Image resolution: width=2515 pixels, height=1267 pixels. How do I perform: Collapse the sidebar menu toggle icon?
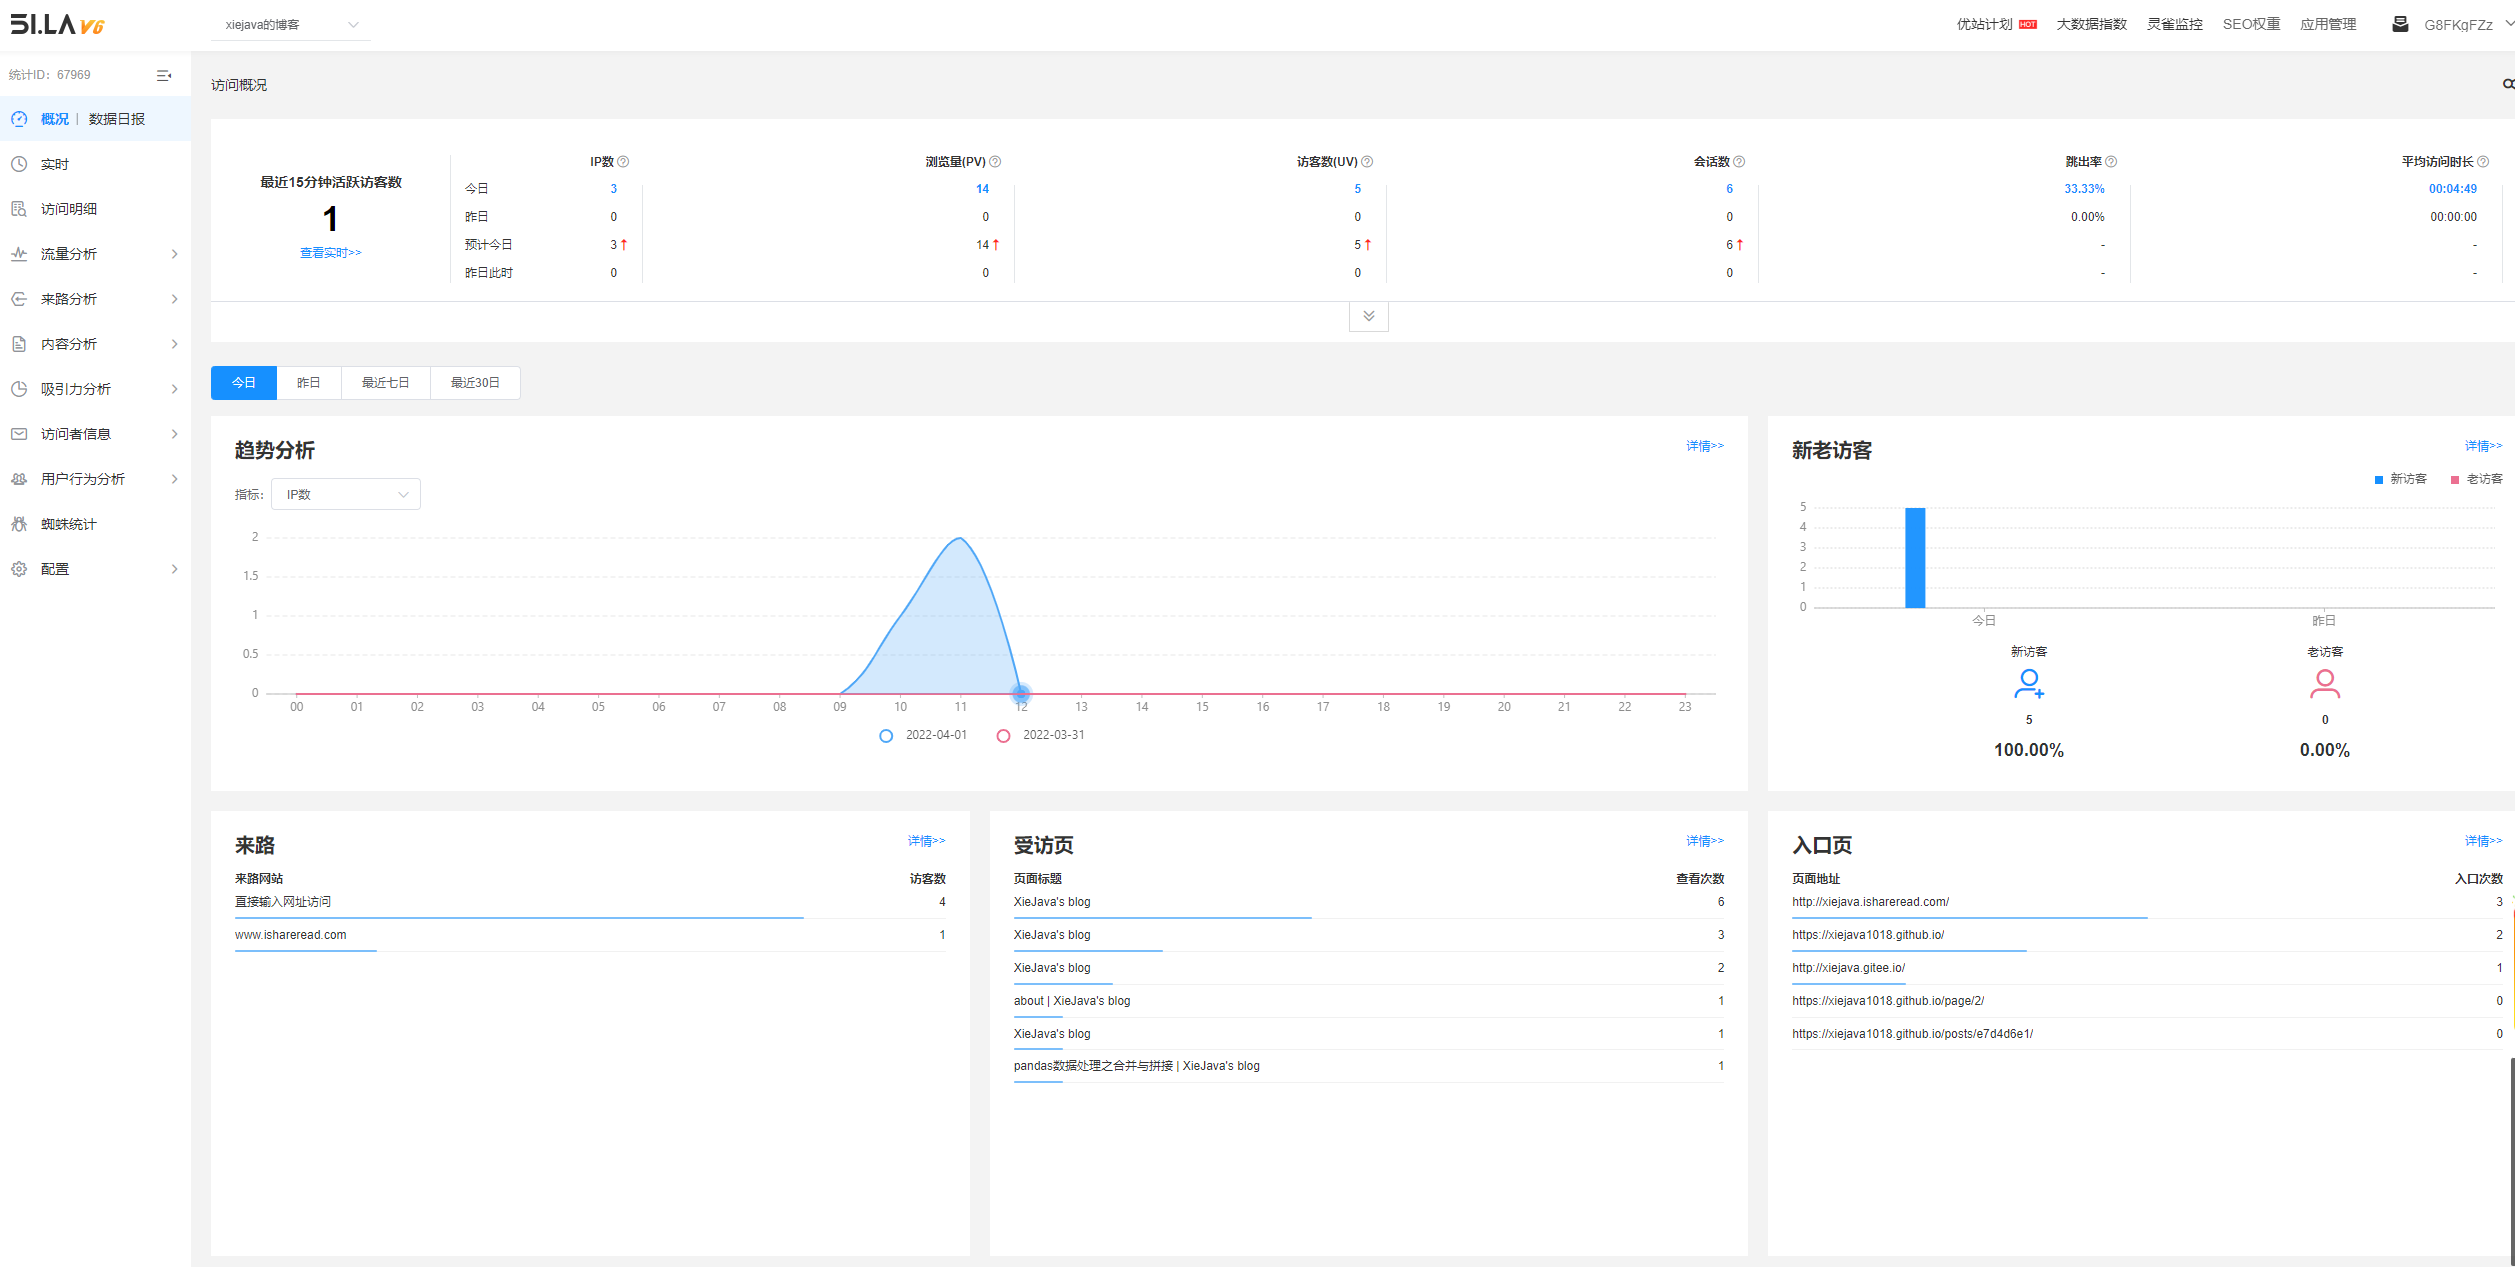pos(164,75)
